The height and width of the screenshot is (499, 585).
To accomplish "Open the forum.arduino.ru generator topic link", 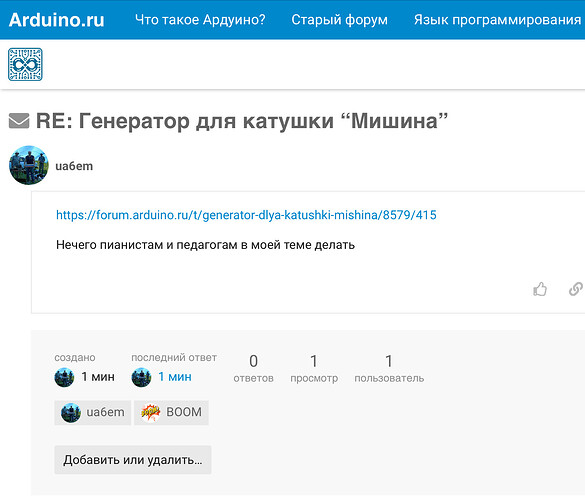I will pos(246,215).
